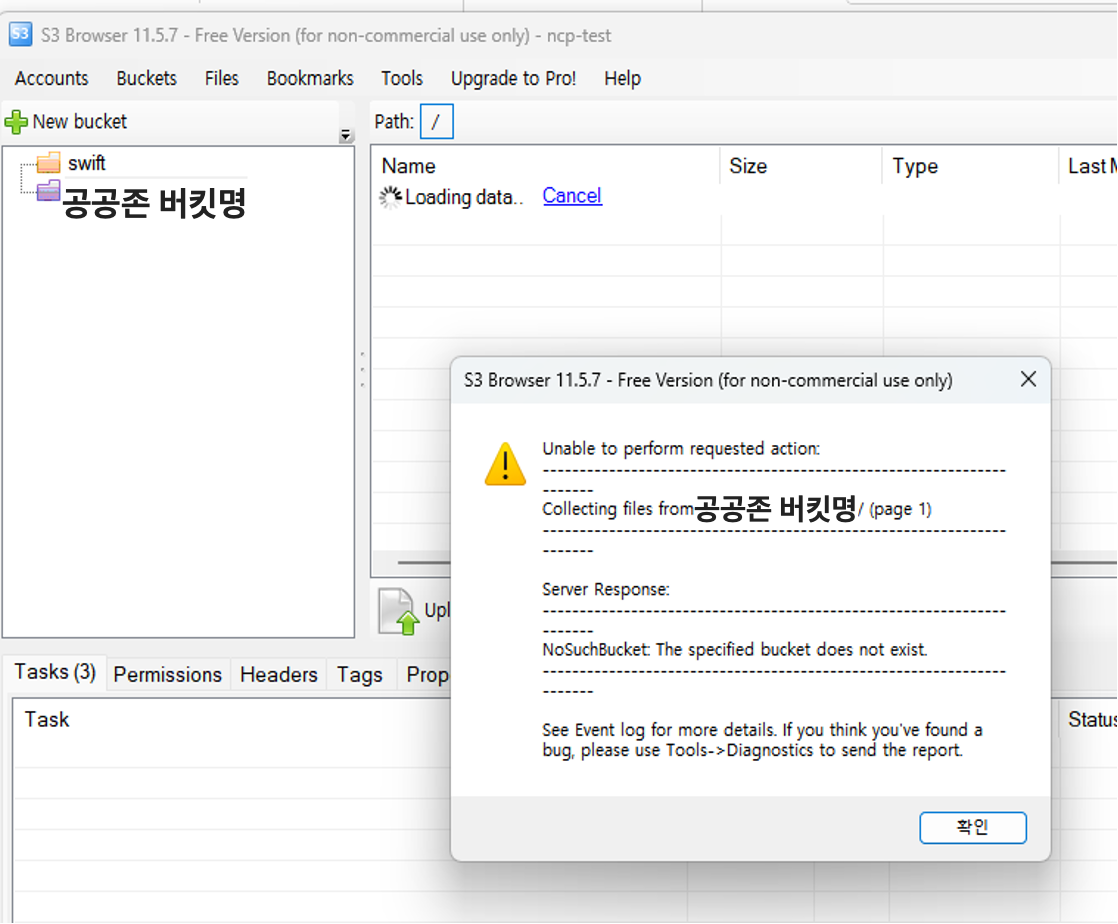Image resolution: width=1118 pixels, height=924 pixels.
Task: Click the purple folder icon of 공공존 버킷명
Action: coord(48,190)
